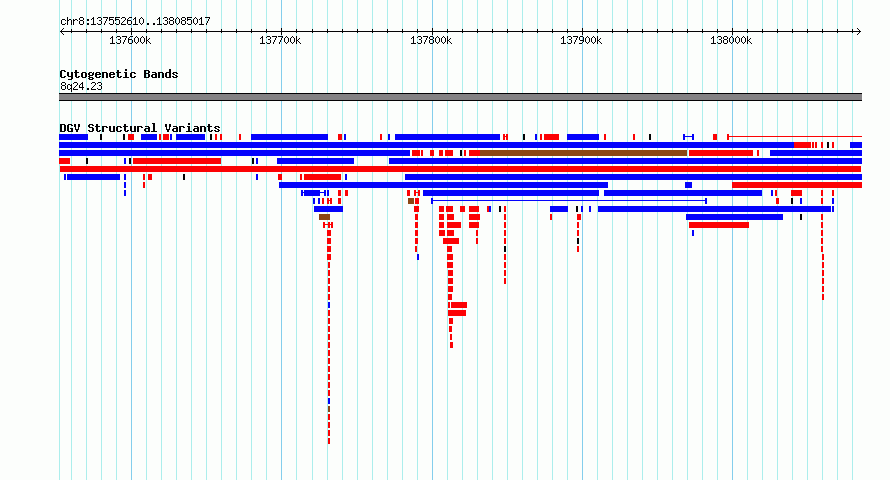The height and width of the screenshot is (480, 890).
Task: Click the 137800k ruler label
Action: click(431, 40)
